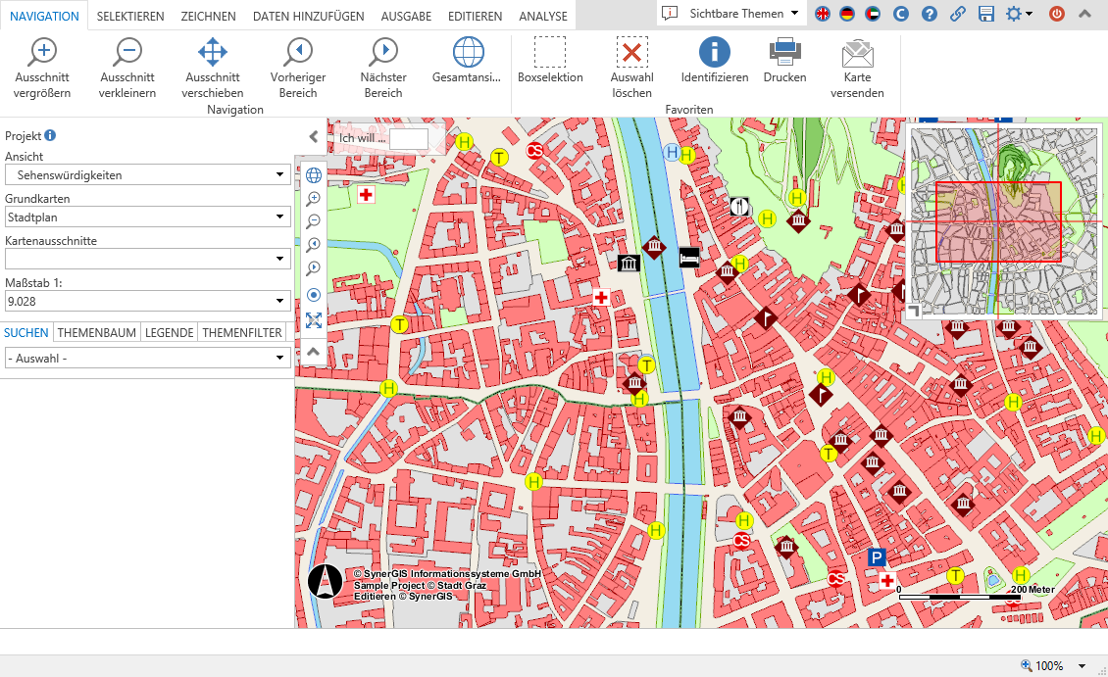Switch language with the German flag
The width and height of the screenshot is (1108, 677).
847,14
